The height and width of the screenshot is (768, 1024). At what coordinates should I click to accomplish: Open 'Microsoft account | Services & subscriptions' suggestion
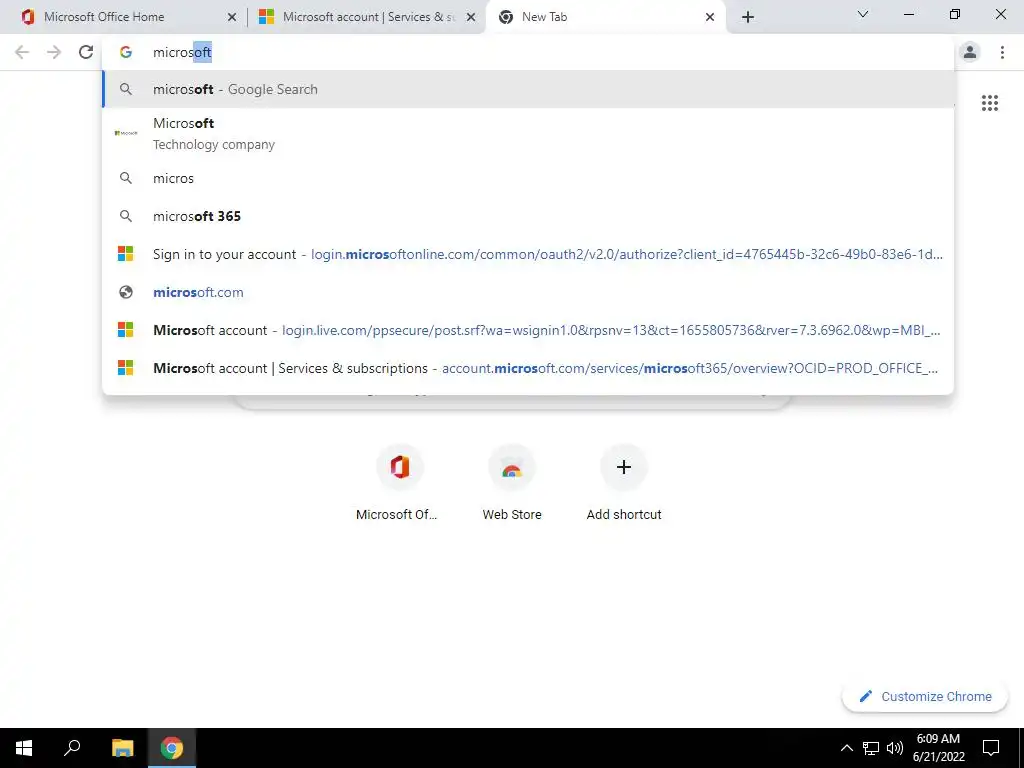click(x=528, y=368)
